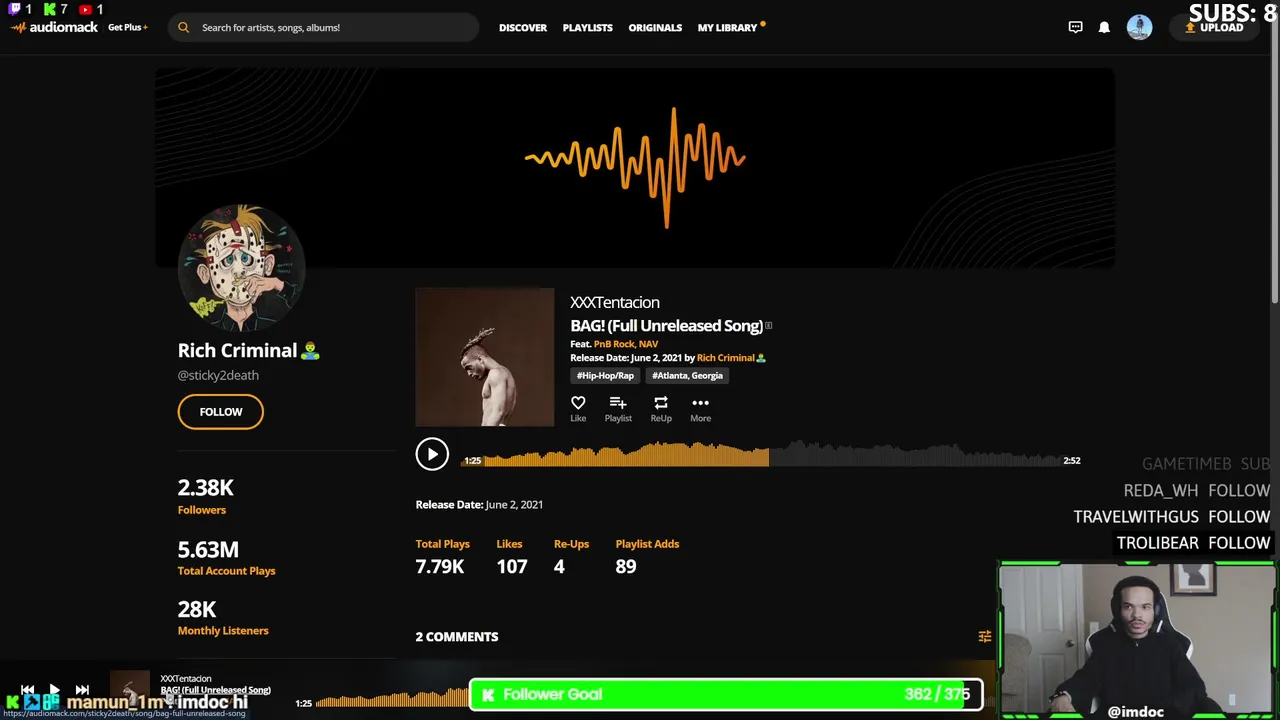Open the Audiomack home logo
The height and width of the screenshot is (720, 1280).
click(x=54, y=28)
